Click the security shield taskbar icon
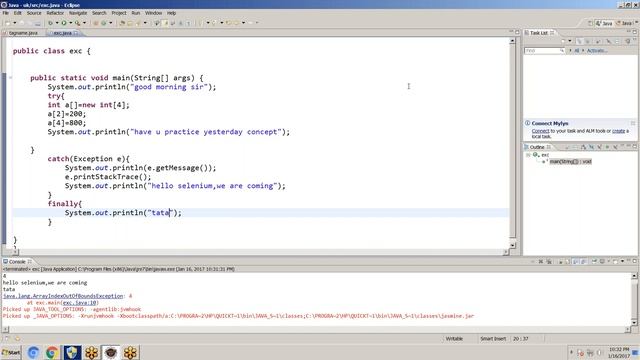 (72, 353)
